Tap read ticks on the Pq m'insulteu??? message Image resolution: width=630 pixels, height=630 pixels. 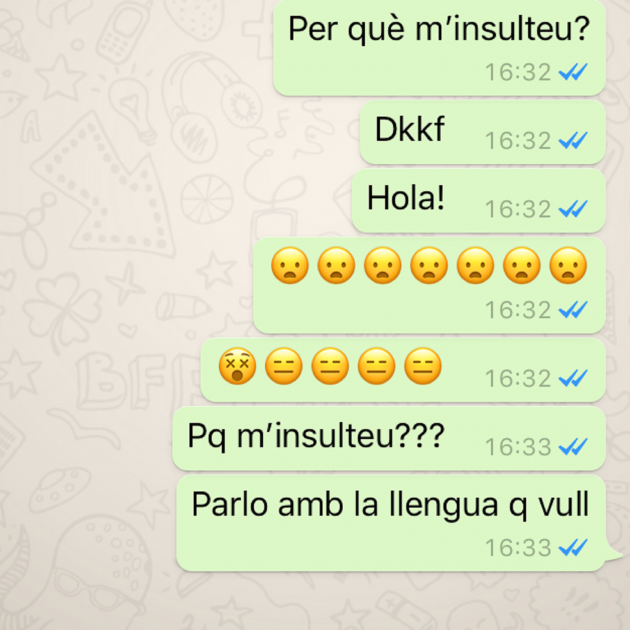click(573, 446)
